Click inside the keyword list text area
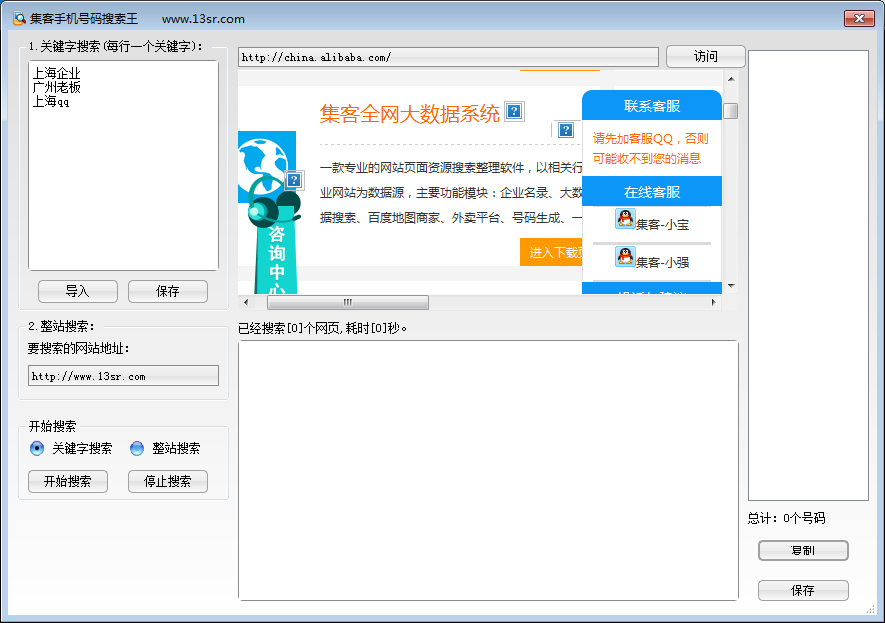The image size is (885, 623). tap(124, 165)
